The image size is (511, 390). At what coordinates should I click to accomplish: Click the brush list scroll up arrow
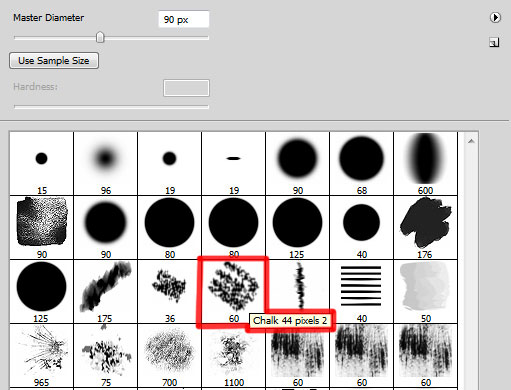471,141
